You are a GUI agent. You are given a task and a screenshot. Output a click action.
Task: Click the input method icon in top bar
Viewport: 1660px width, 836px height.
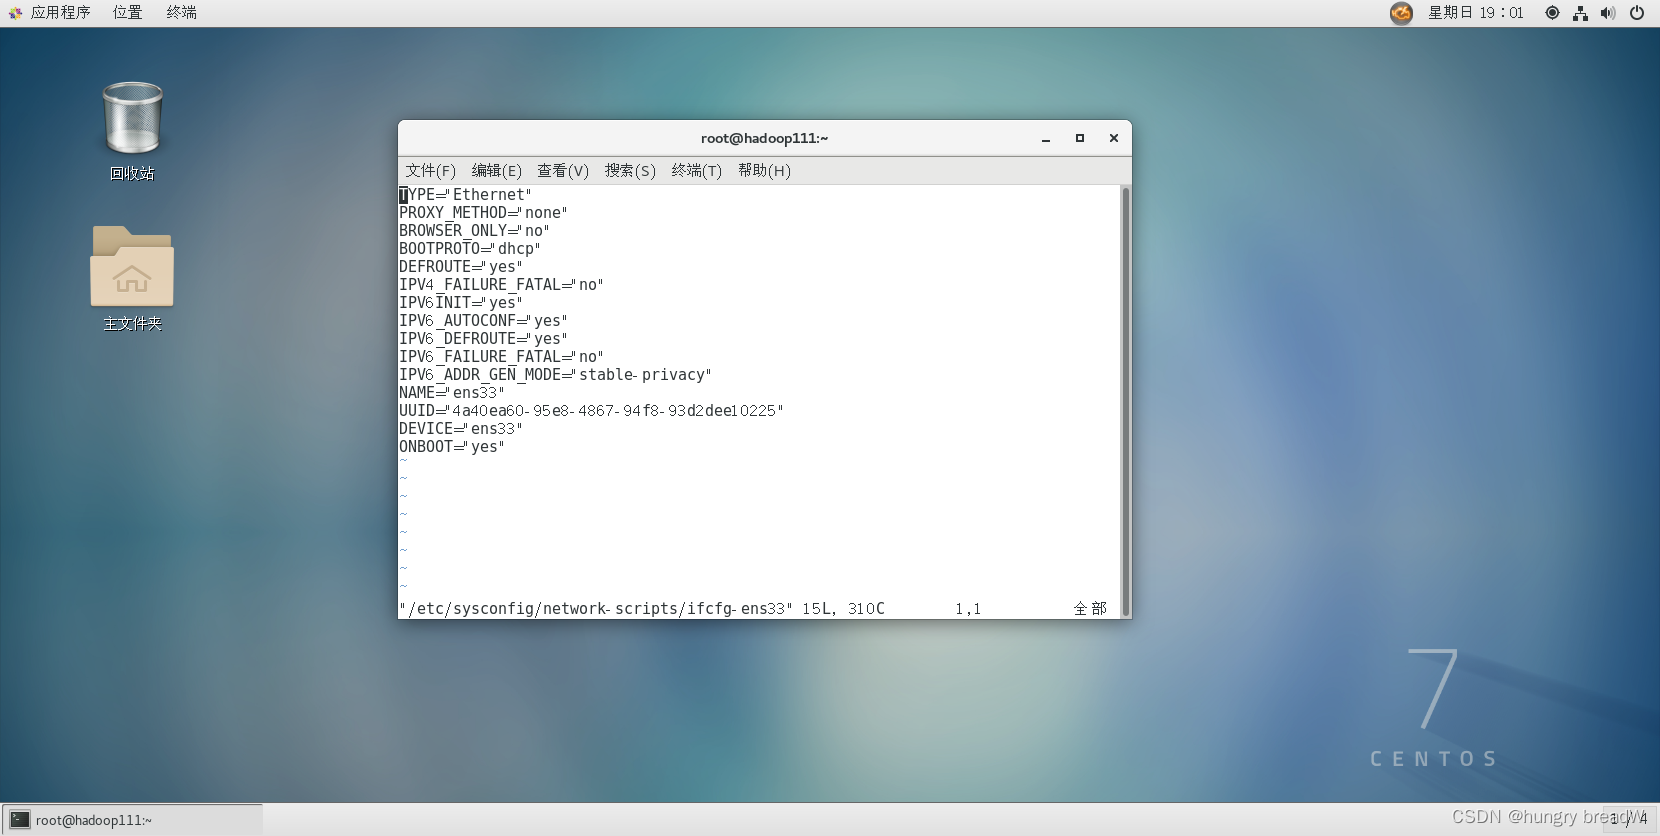1401,13
